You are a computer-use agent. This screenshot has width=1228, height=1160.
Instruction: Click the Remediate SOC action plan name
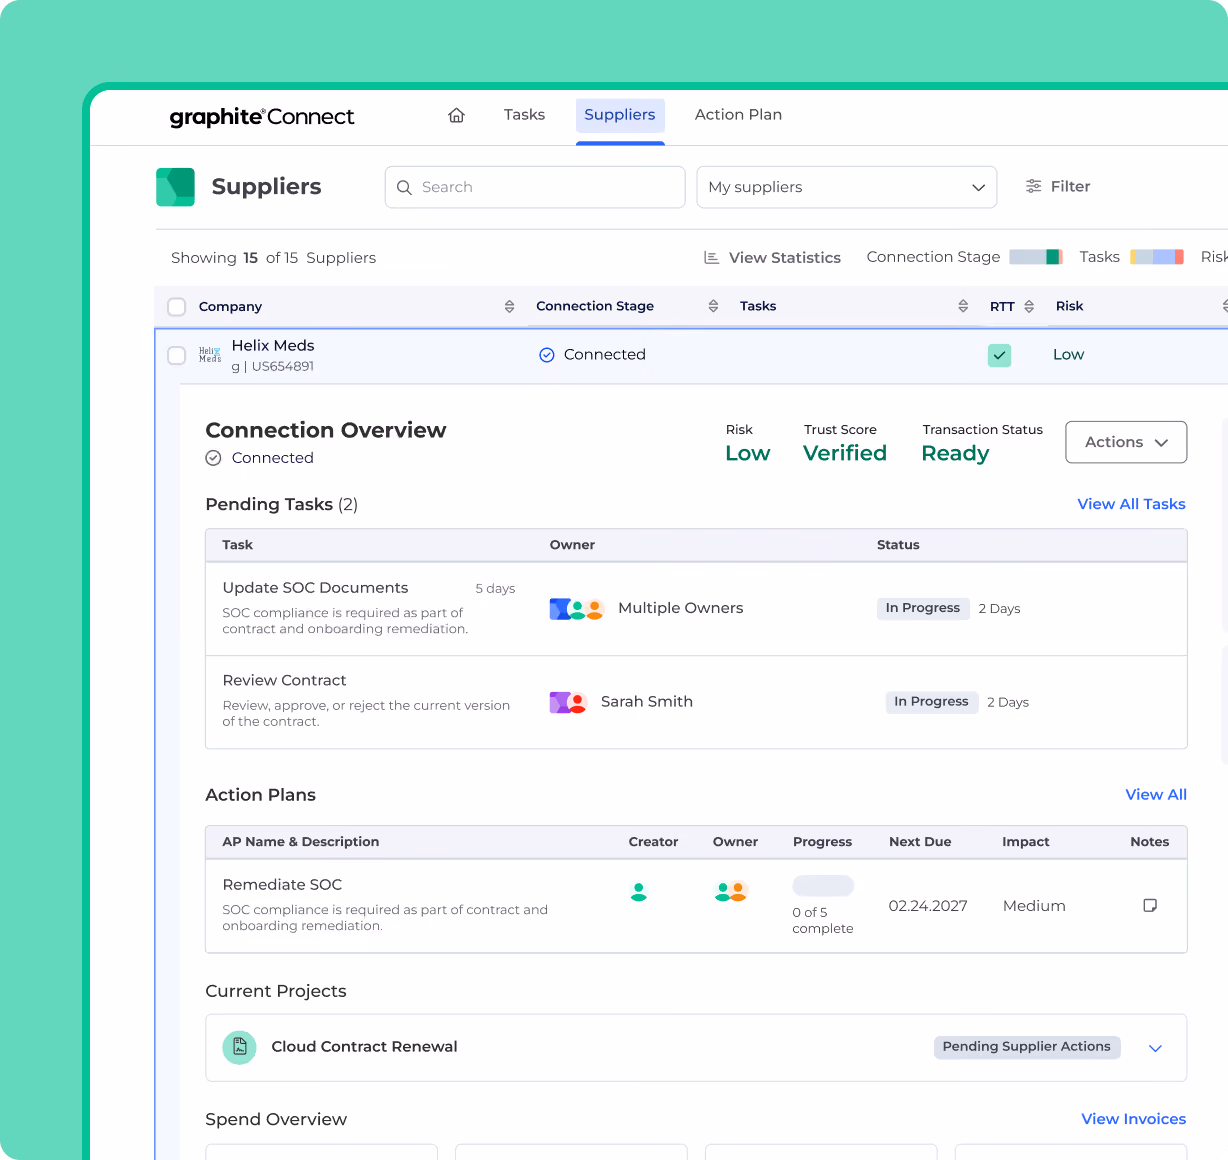pyautogui.click(x=282, y=885)
